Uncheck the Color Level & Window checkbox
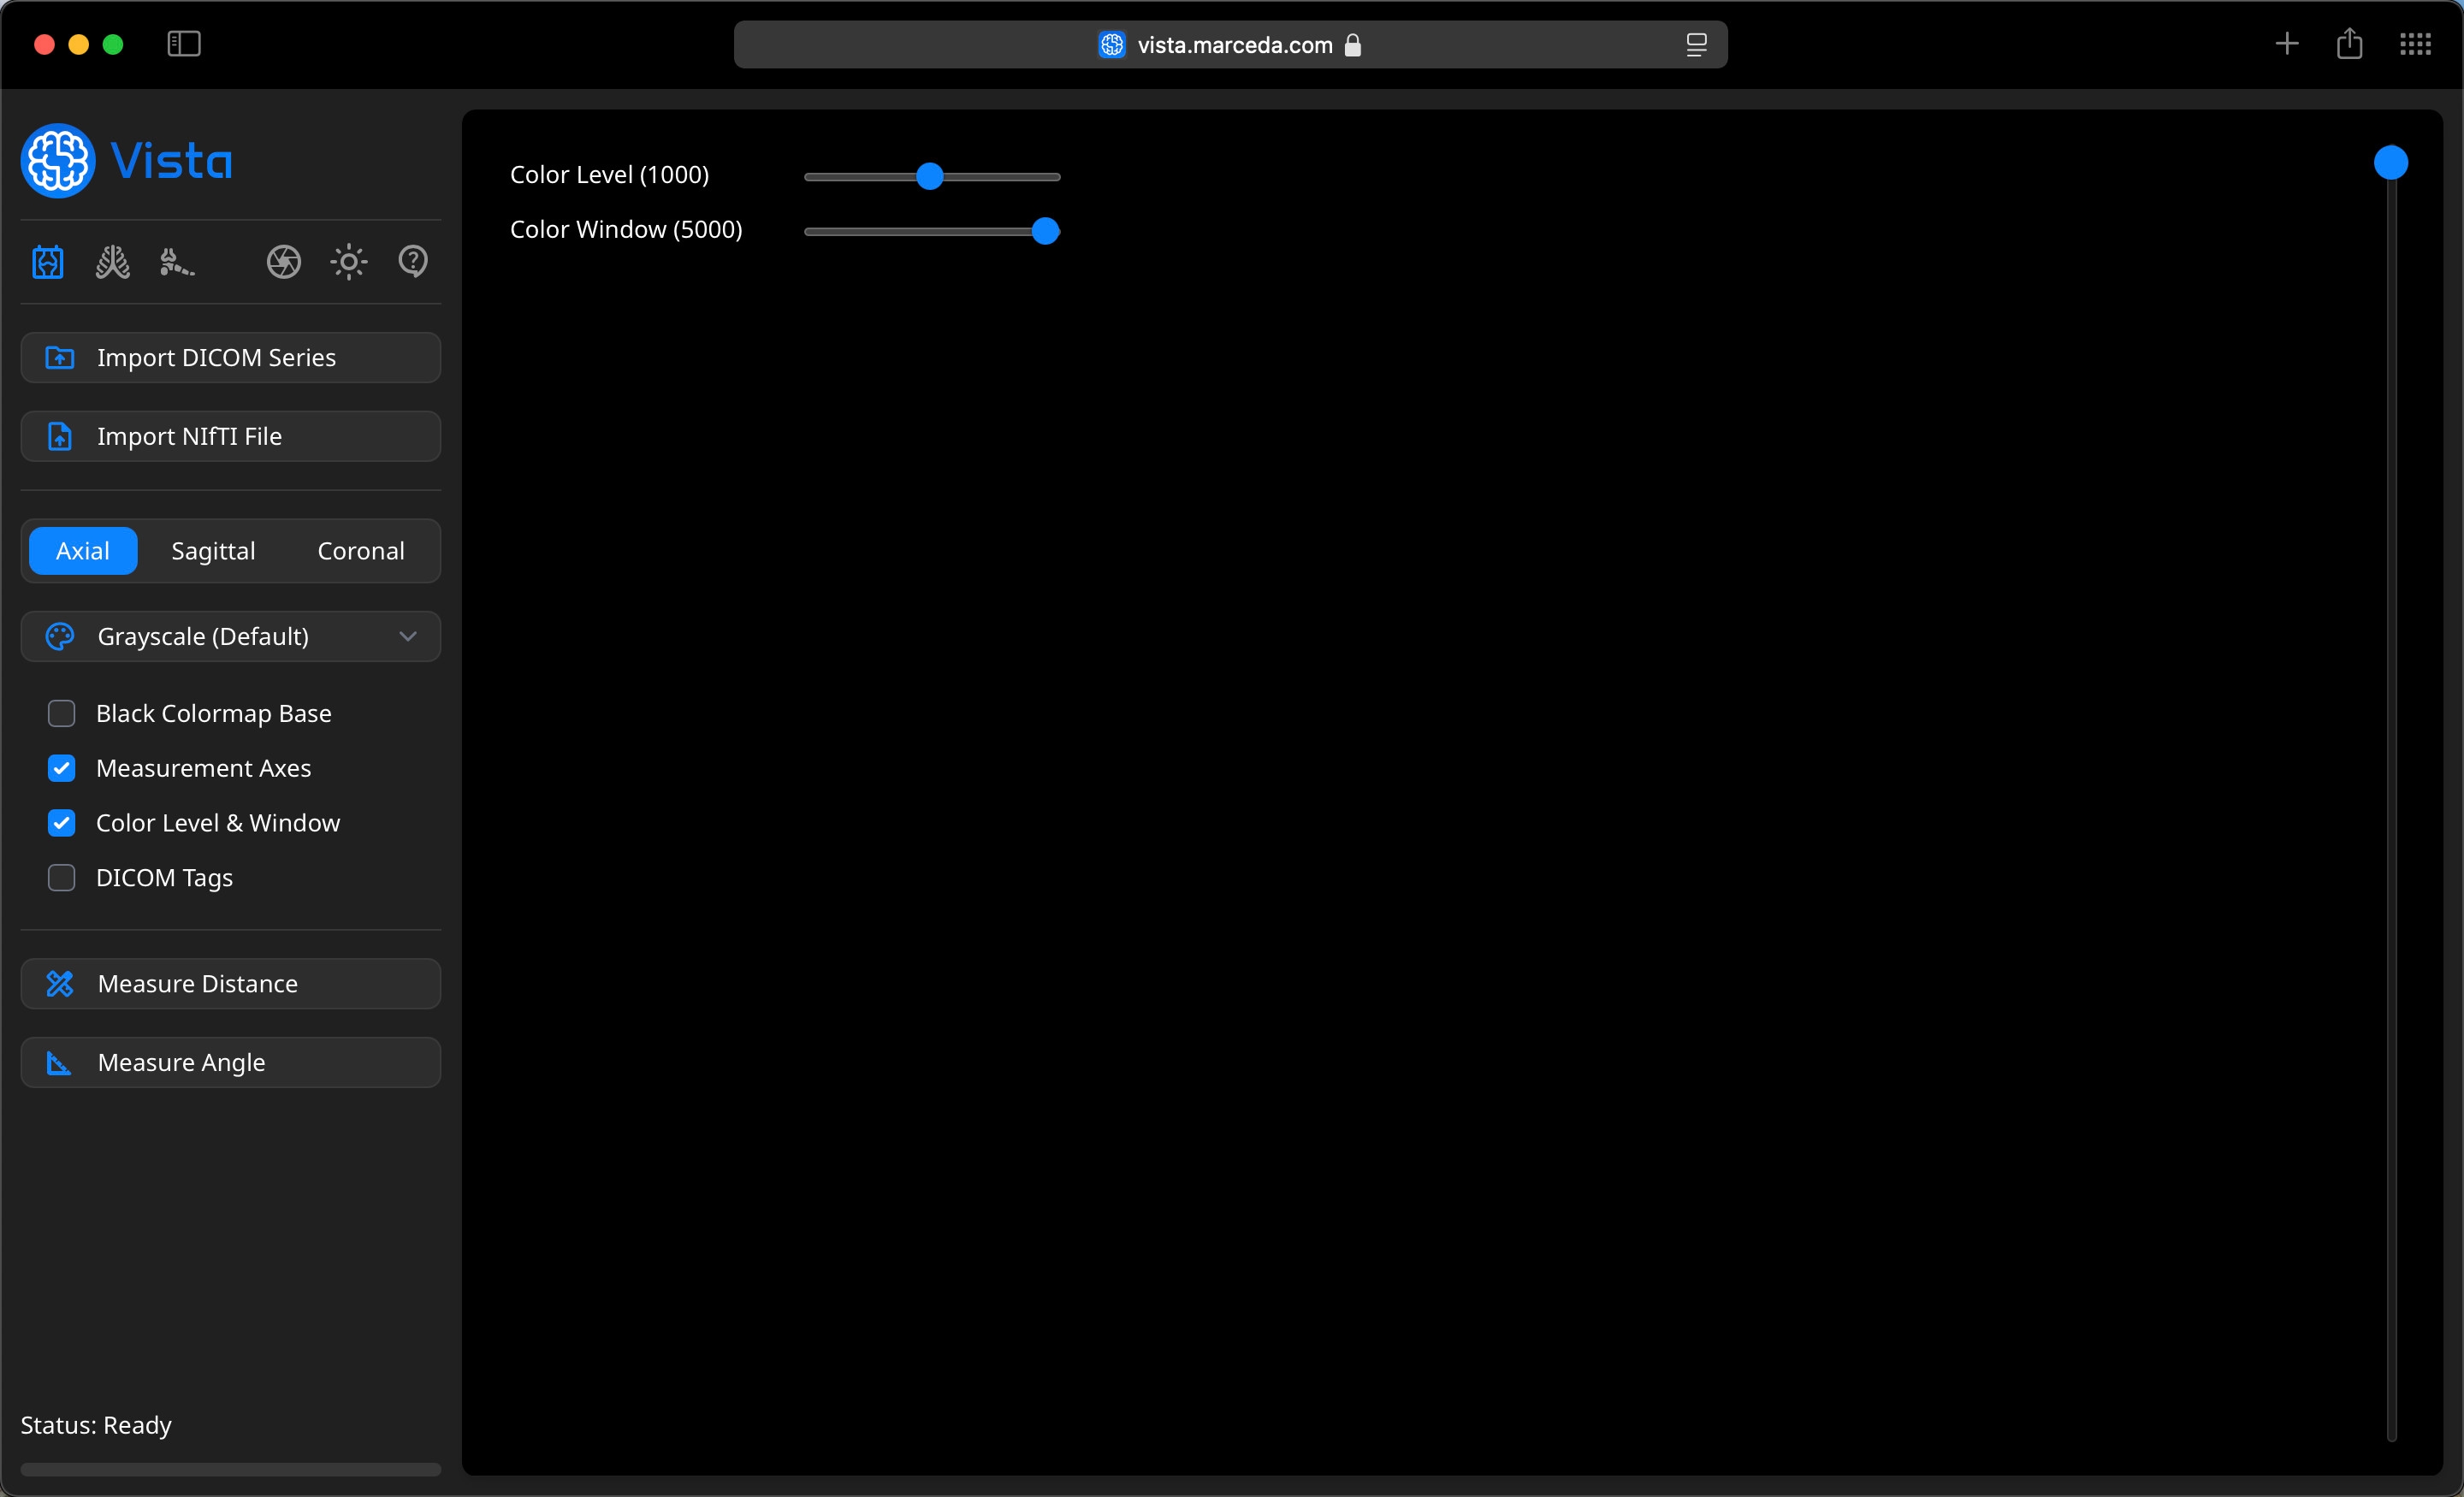 62,823
